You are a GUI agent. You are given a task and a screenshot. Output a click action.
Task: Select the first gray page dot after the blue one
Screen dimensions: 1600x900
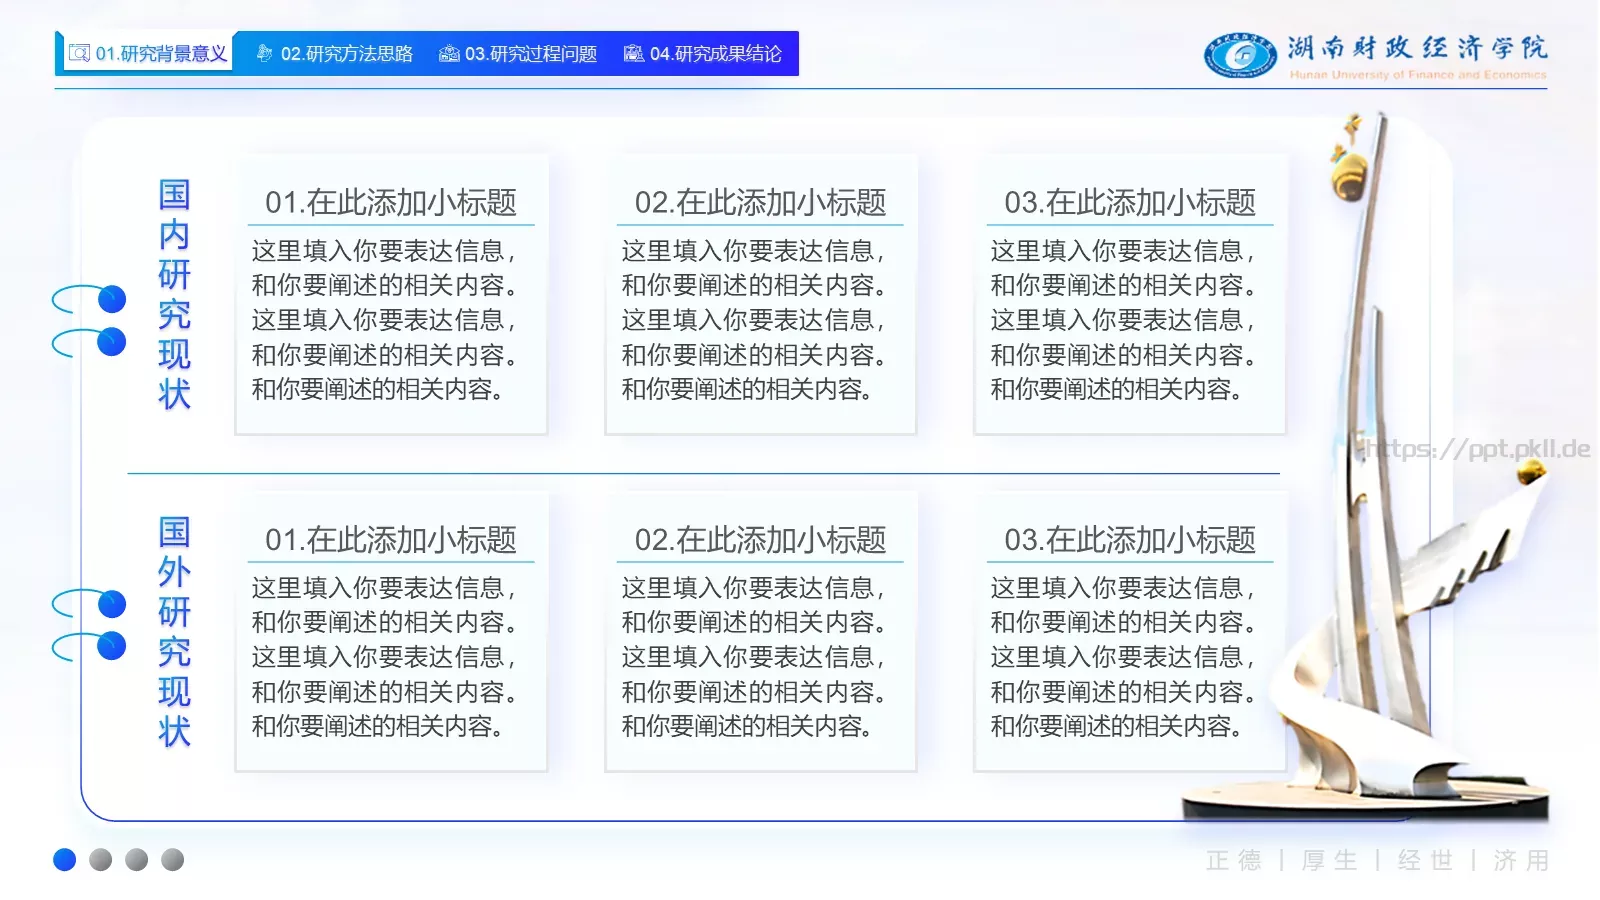click(x=101, y=860)
